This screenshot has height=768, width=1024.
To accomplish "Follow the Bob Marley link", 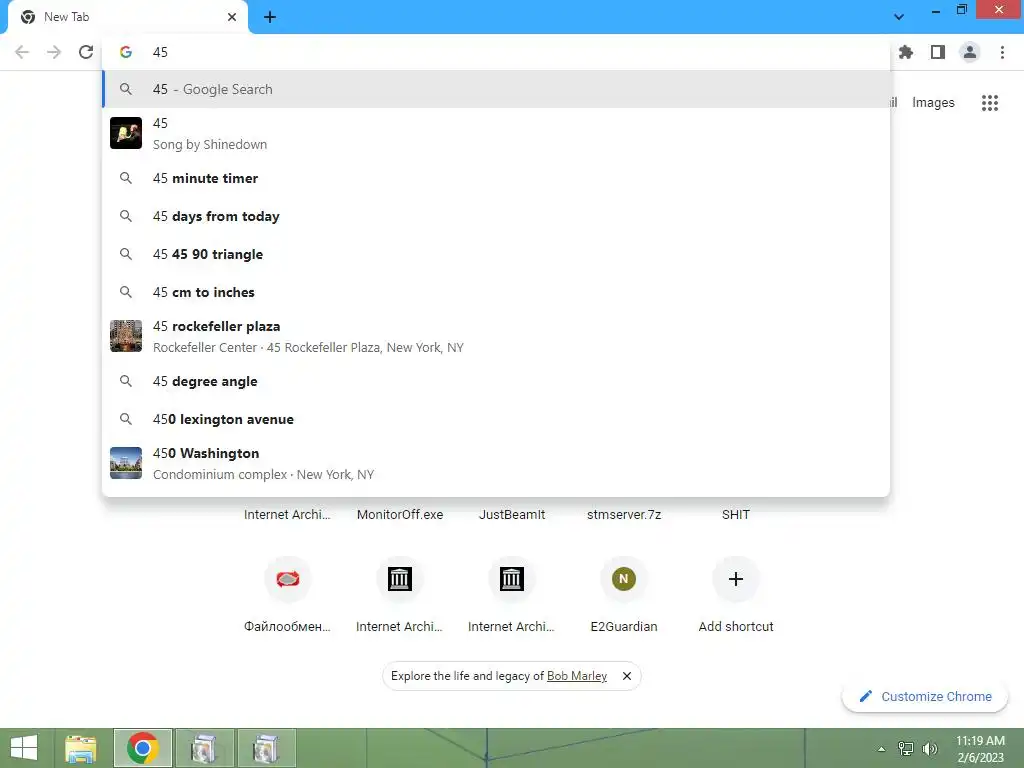I will [577, 676].
